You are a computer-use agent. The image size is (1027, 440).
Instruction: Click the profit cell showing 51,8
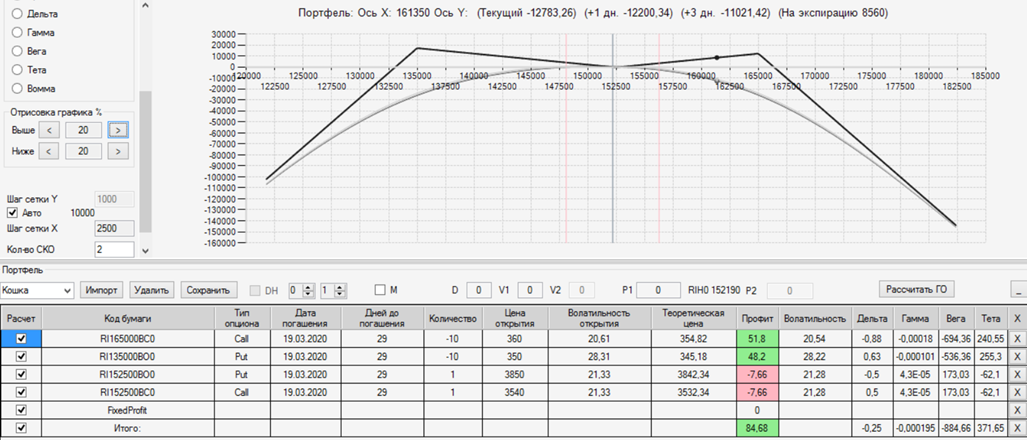756,339
